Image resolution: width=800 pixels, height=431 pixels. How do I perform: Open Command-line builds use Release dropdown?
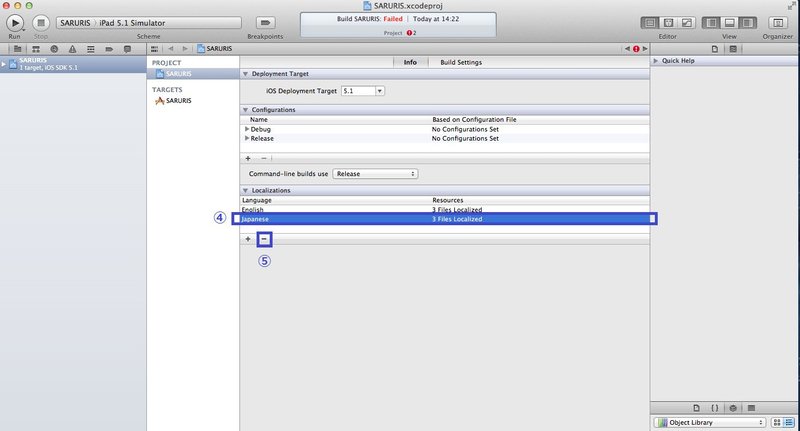(x=376, y=174)
